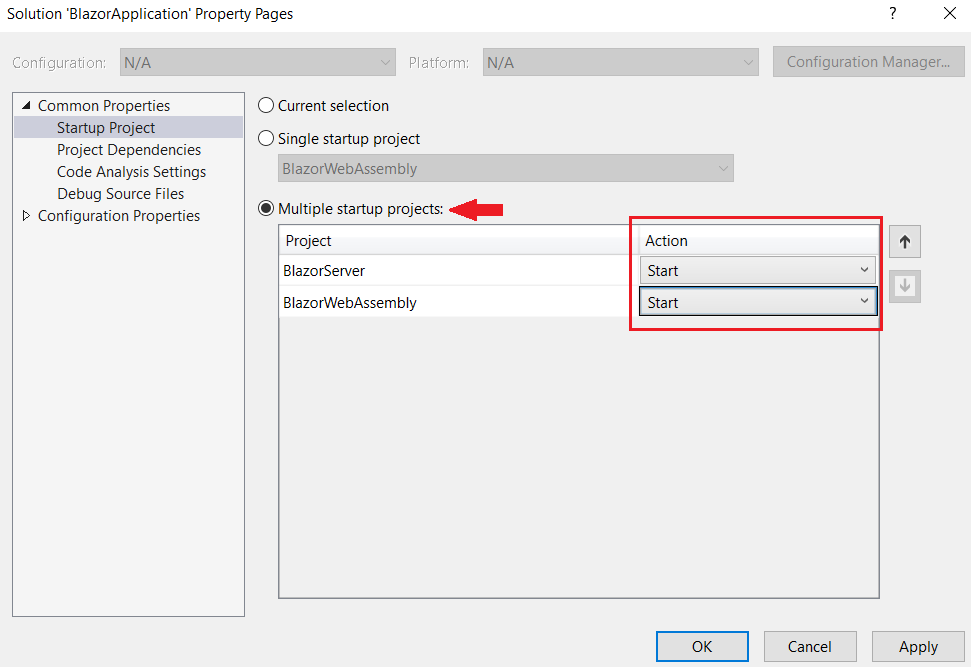Open Debug Source Files page
Viewport: 971px width, 667px height.
[x=120, y=194]
